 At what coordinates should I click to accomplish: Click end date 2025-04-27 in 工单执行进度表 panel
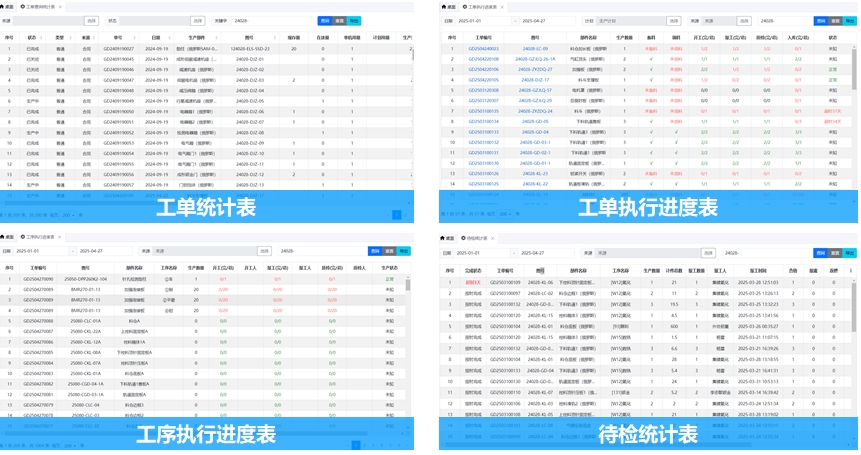coord(546,21)
